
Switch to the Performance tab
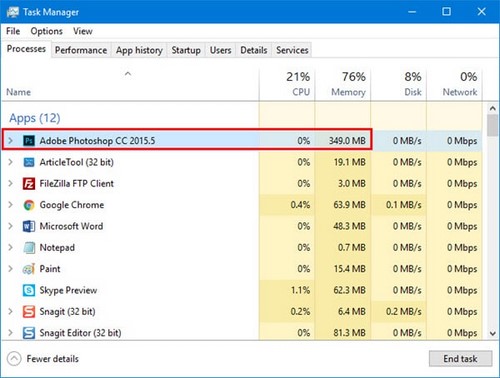81,50
